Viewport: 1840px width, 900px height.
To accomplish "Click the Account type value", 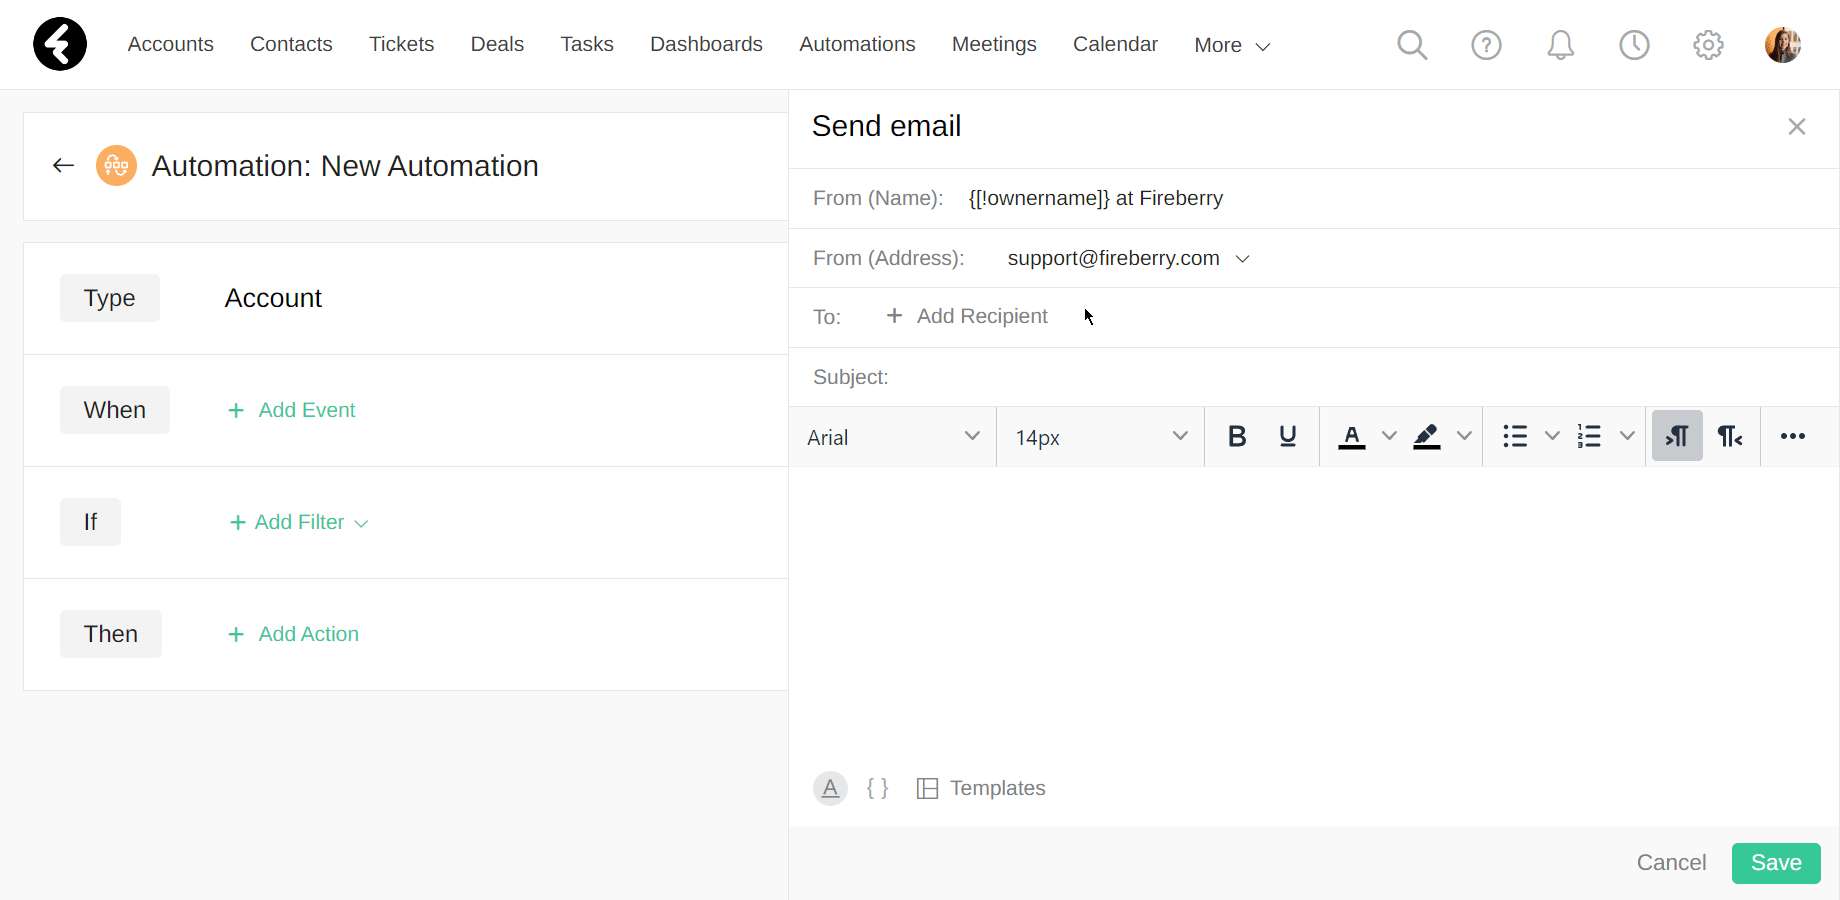I will point(273,298).
